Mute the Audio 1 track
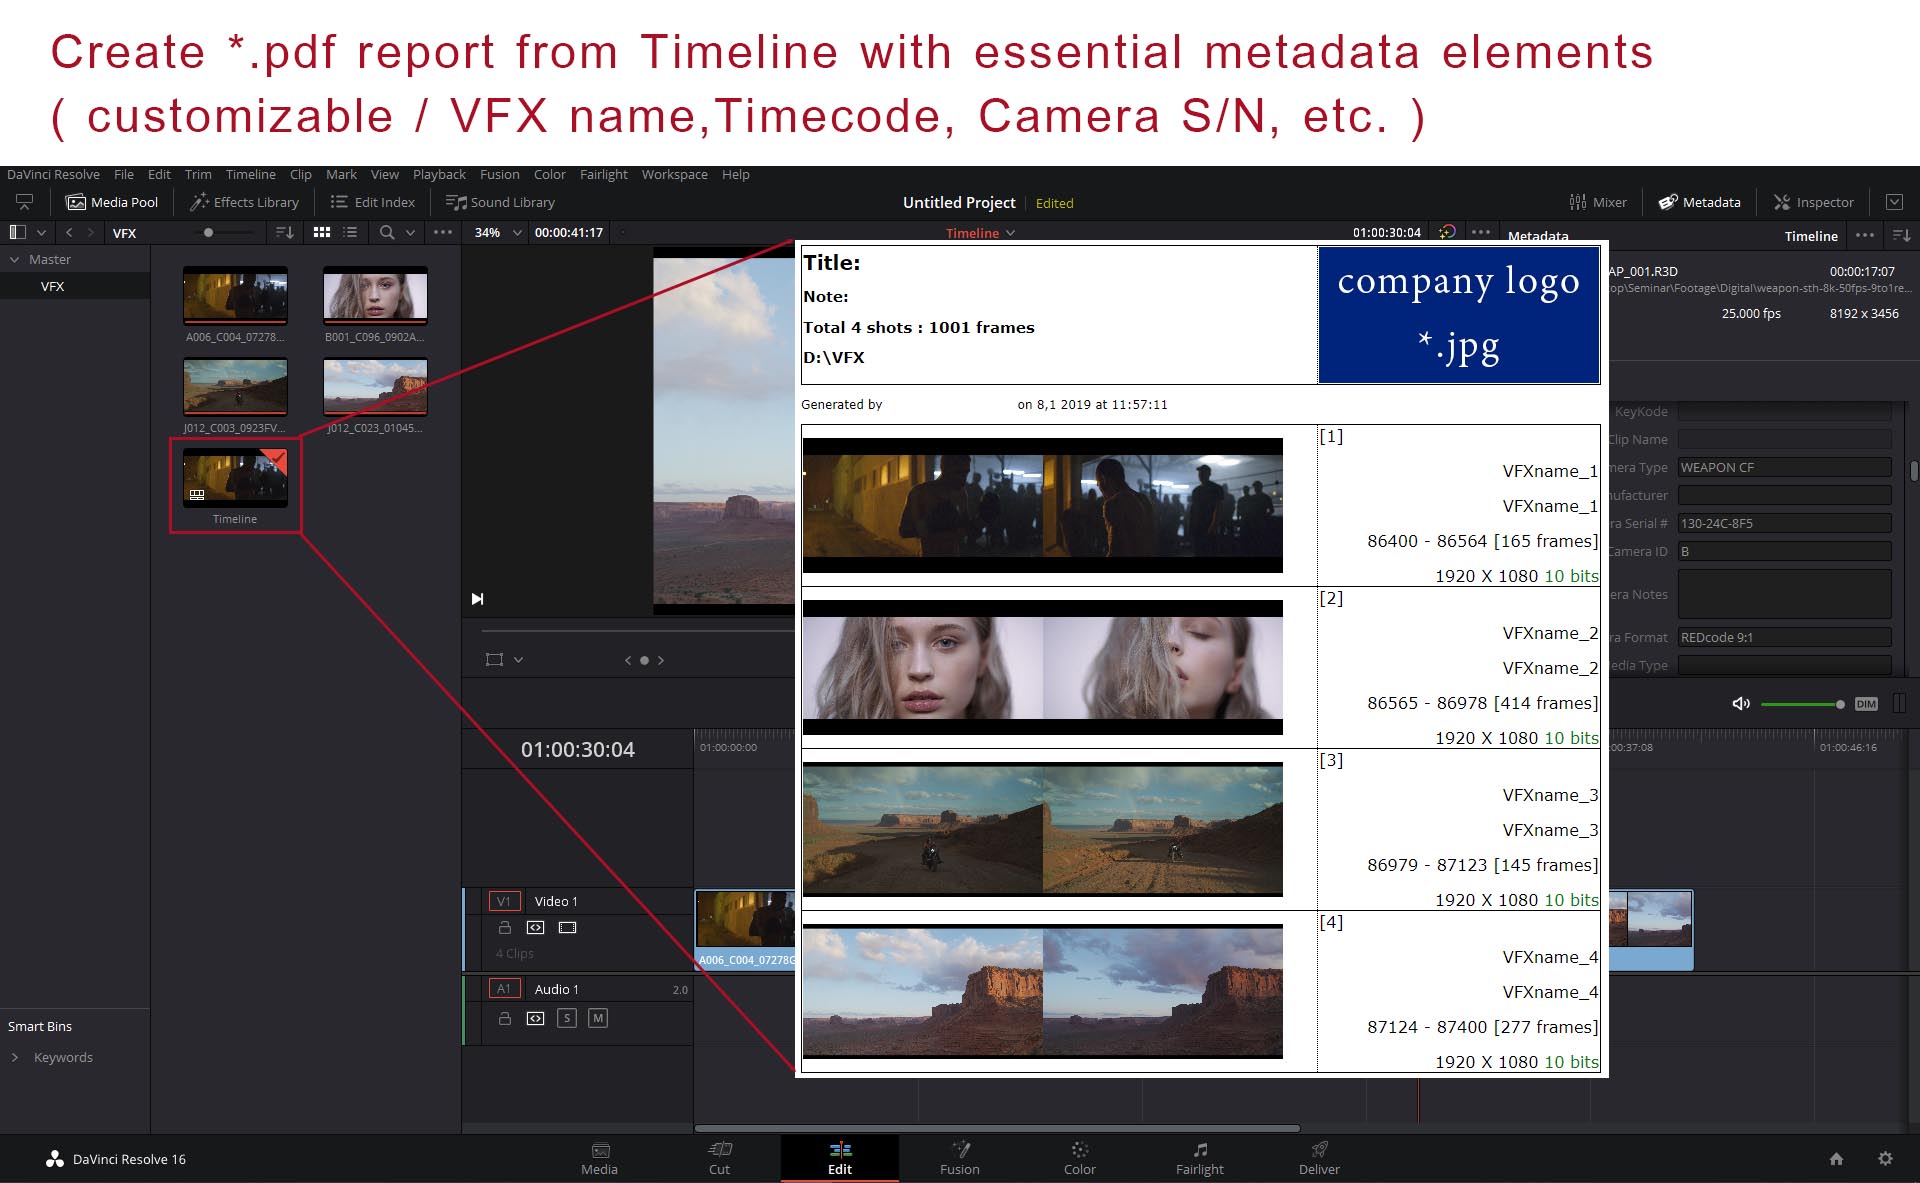1920x1183 pixels. point(598,1018)
